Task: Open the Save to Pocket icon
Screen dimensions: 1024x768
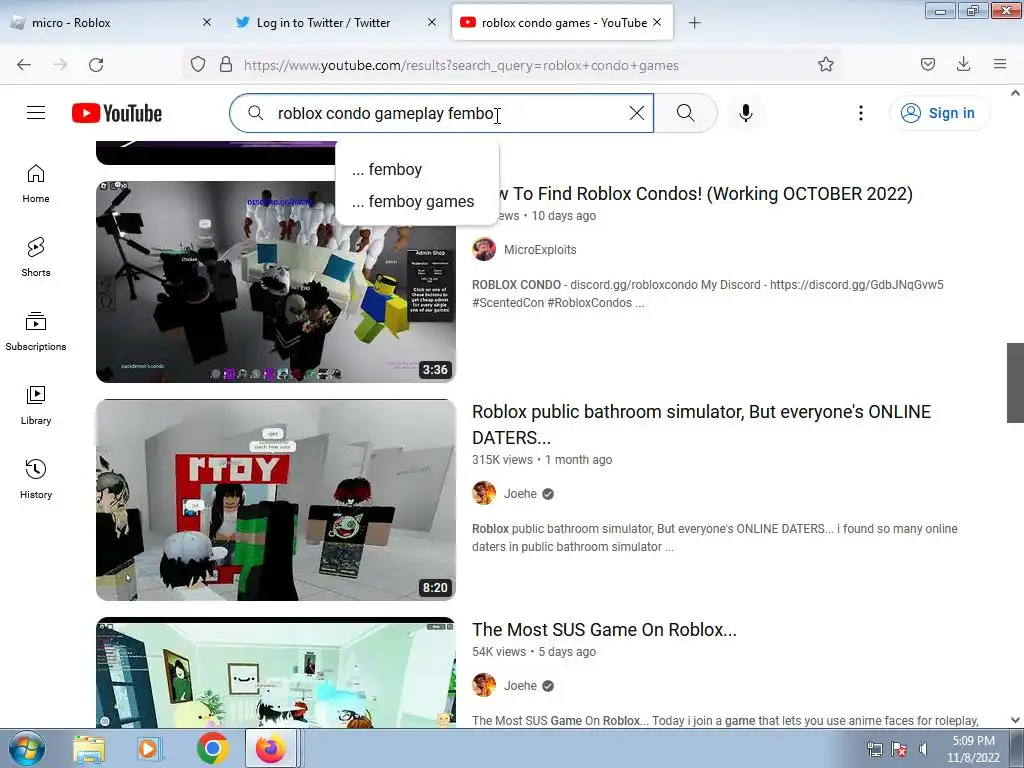Action: [927, 64]
